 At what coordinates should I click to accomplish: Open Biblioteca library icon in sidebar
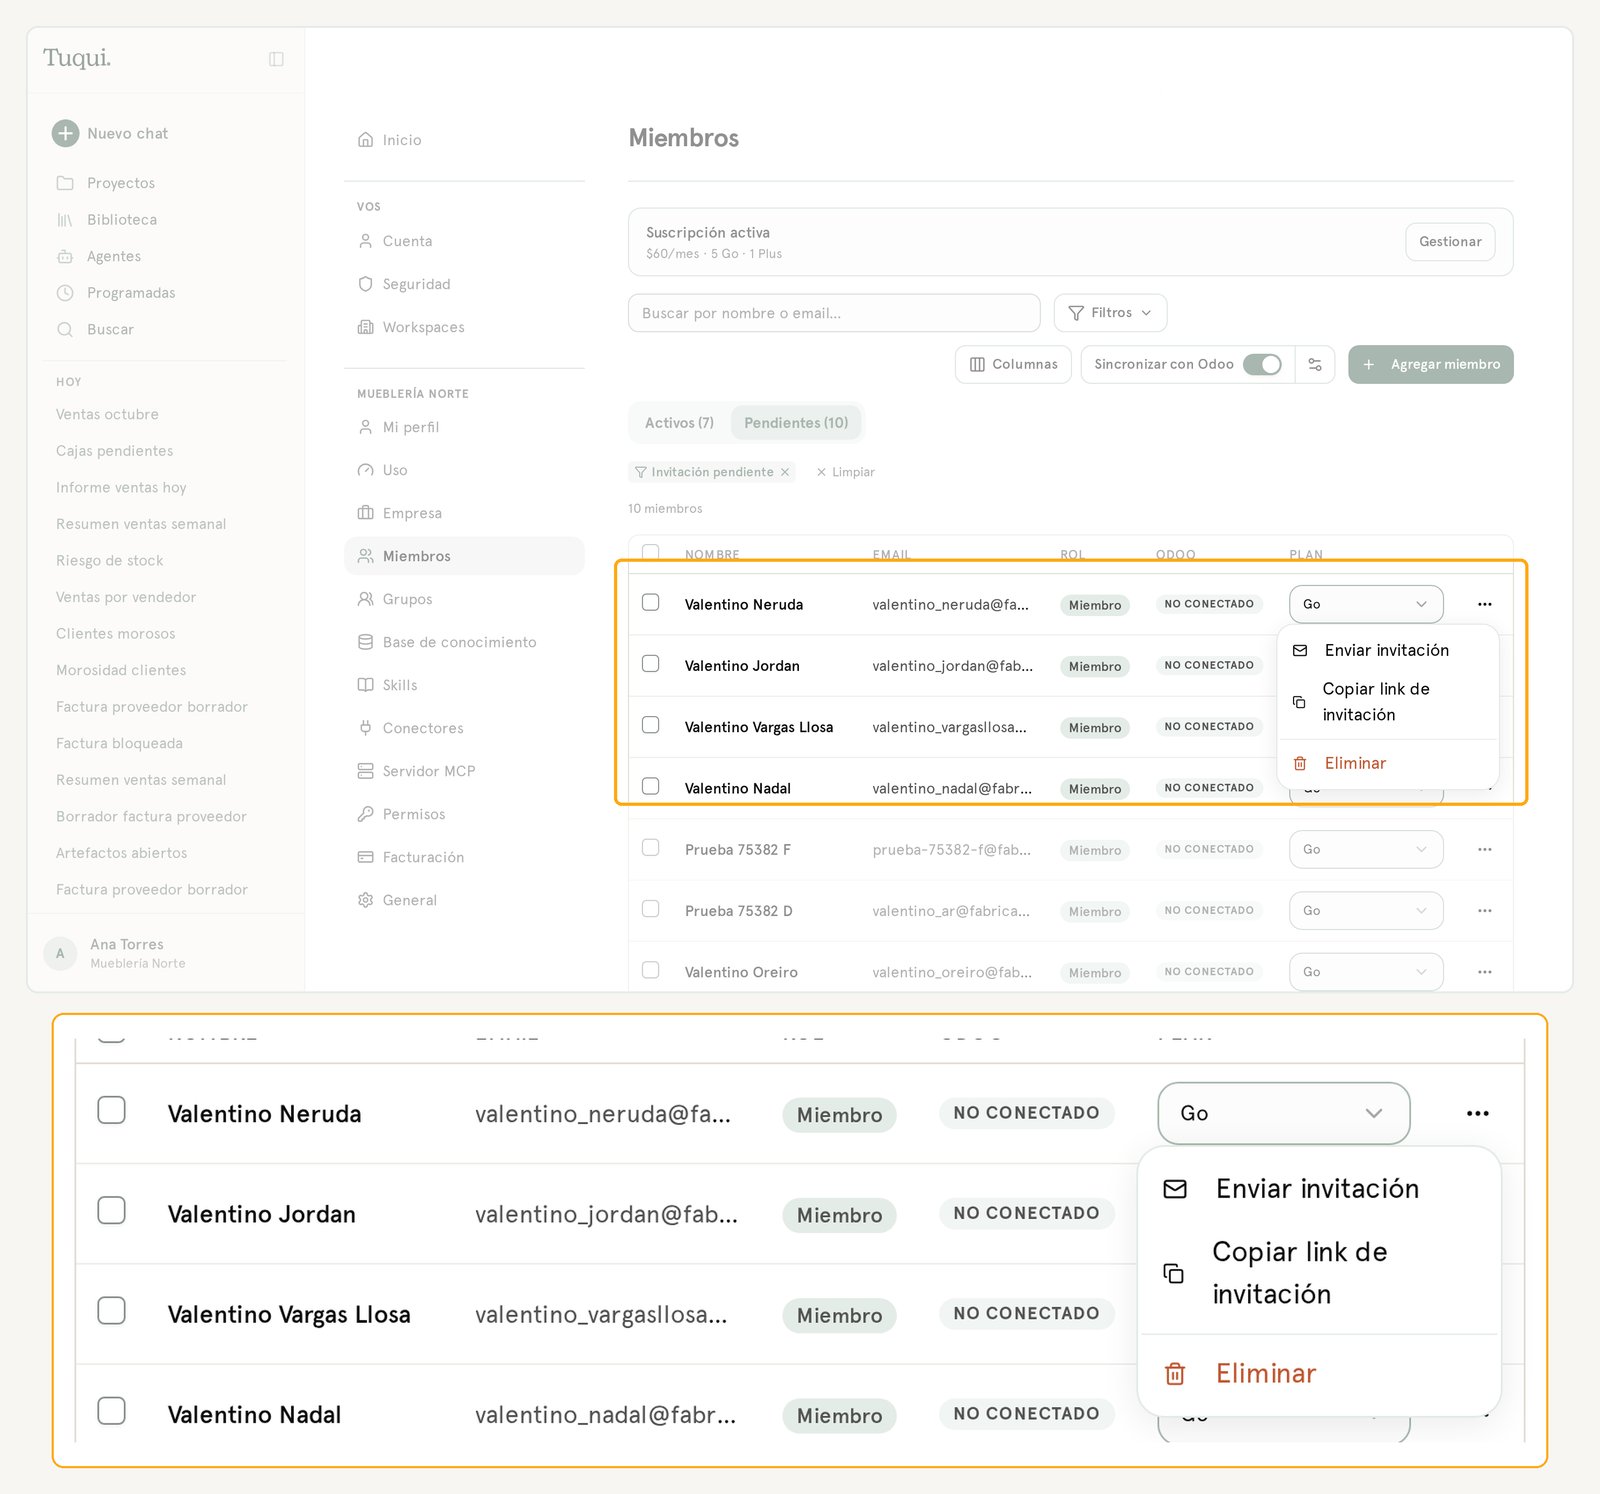(x=65, y=220)
